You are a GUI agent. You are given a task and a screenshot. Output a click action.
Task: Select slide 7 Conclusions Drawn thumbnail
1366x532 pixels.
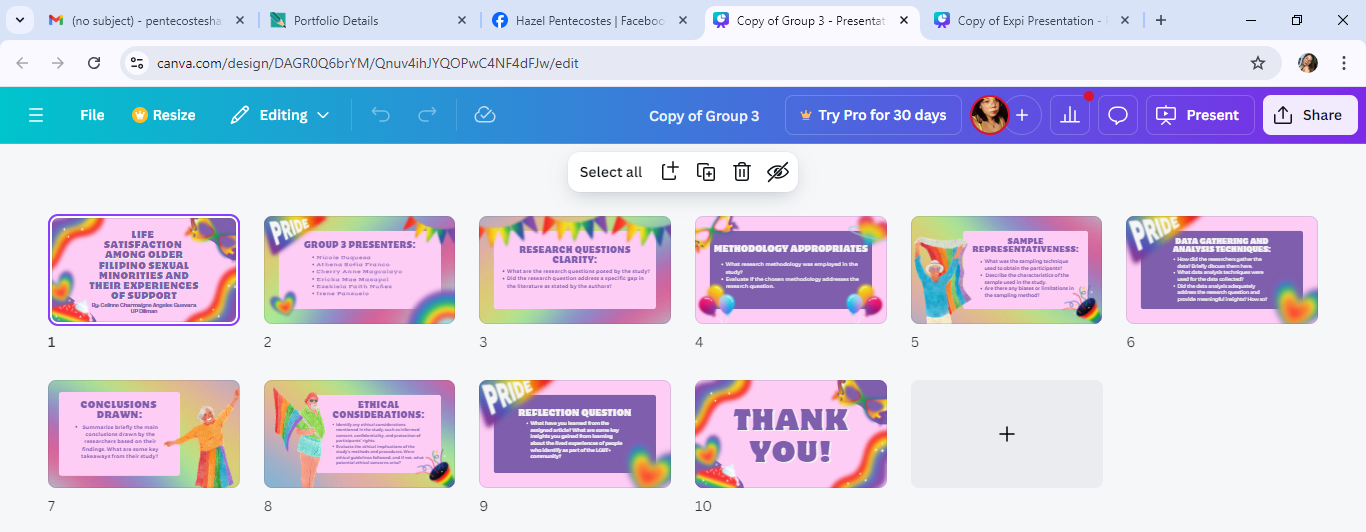pyautogui.click(x=144, y=434)
